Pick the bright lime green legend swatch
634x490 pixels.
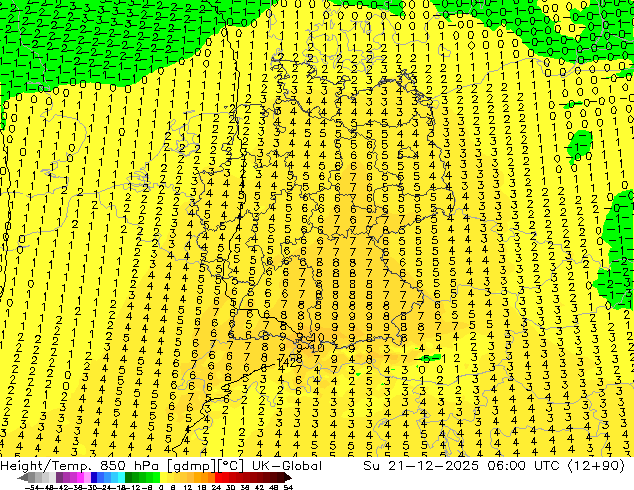click(x=156, y=477)
